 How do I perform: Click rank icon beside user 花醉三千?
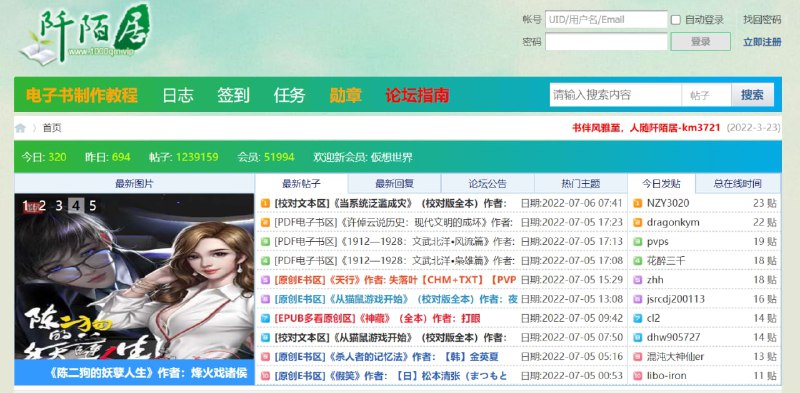[x=638, y=261]
